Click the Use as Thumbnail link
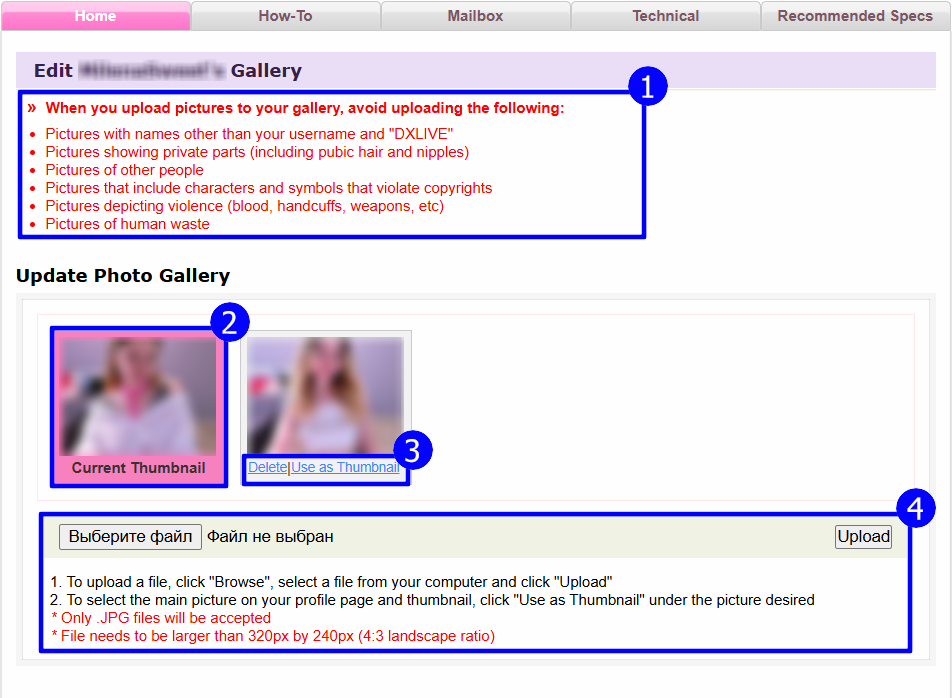 pyautogui.click(x=345, y=467)
